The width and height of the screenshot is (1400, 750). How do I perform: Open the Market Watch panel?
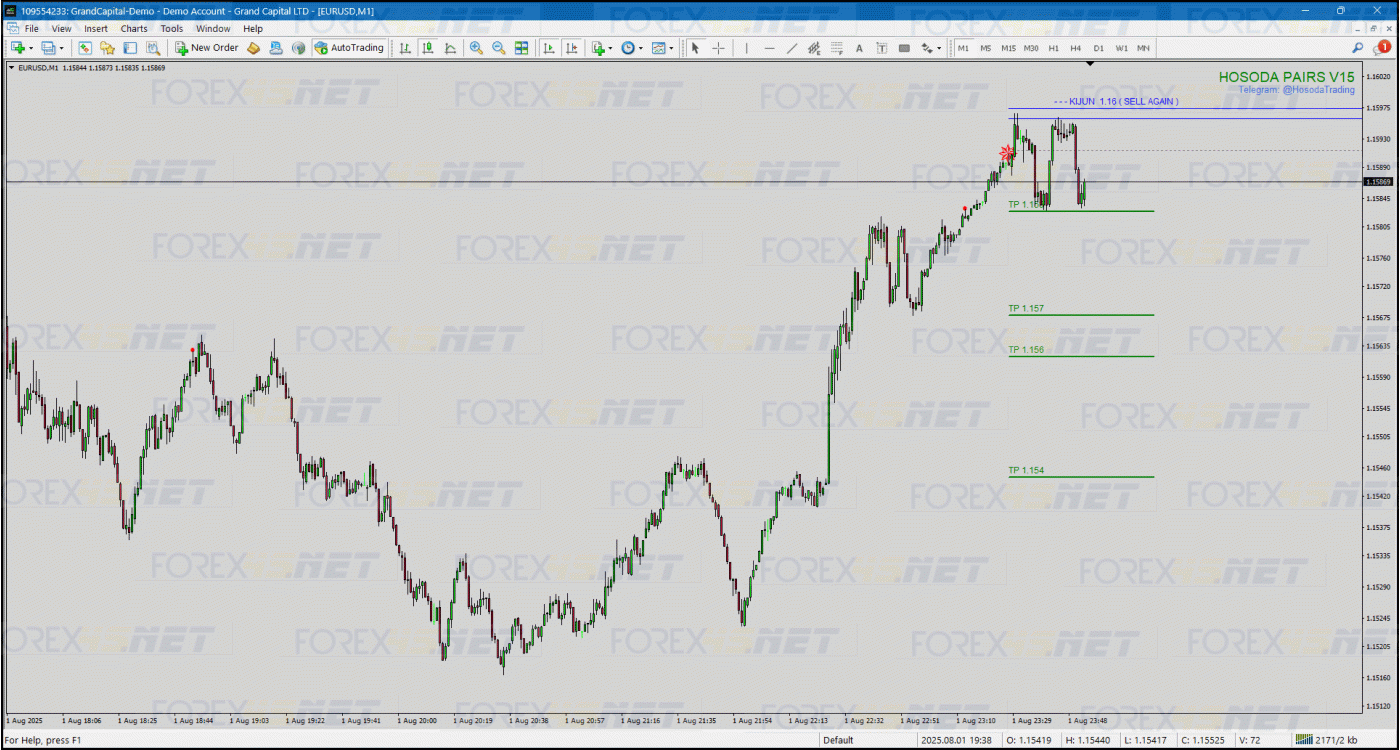click(87, 48)
